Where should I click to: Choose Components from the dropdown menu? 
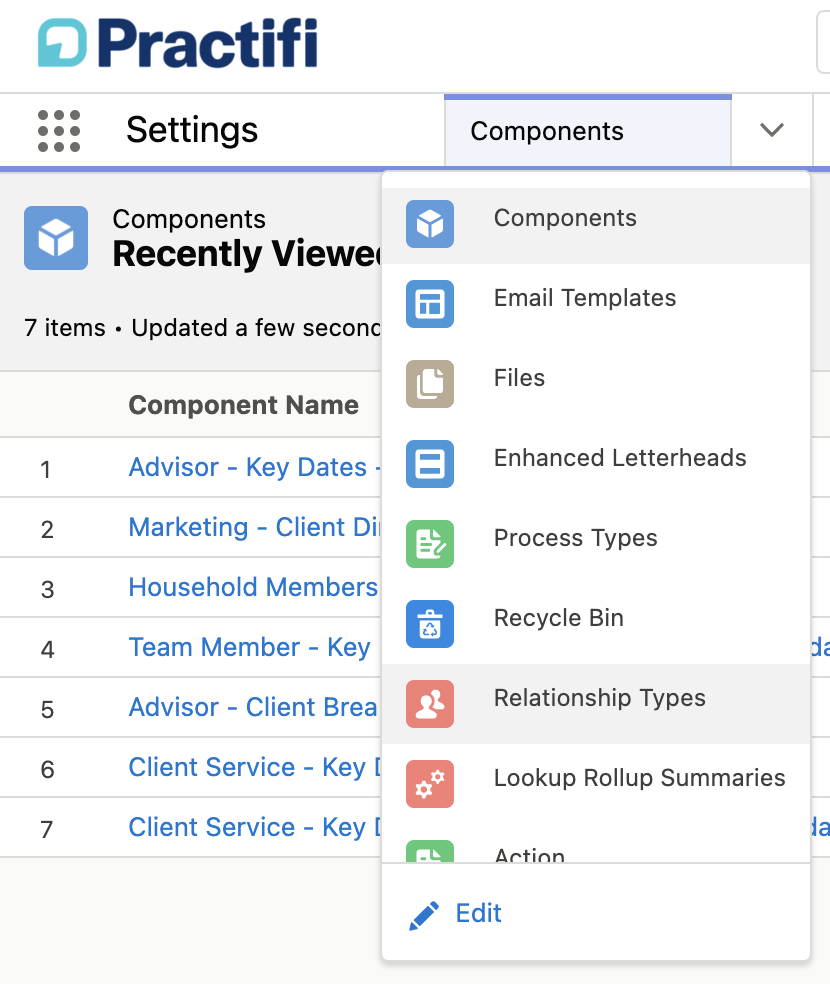point(596,224)
